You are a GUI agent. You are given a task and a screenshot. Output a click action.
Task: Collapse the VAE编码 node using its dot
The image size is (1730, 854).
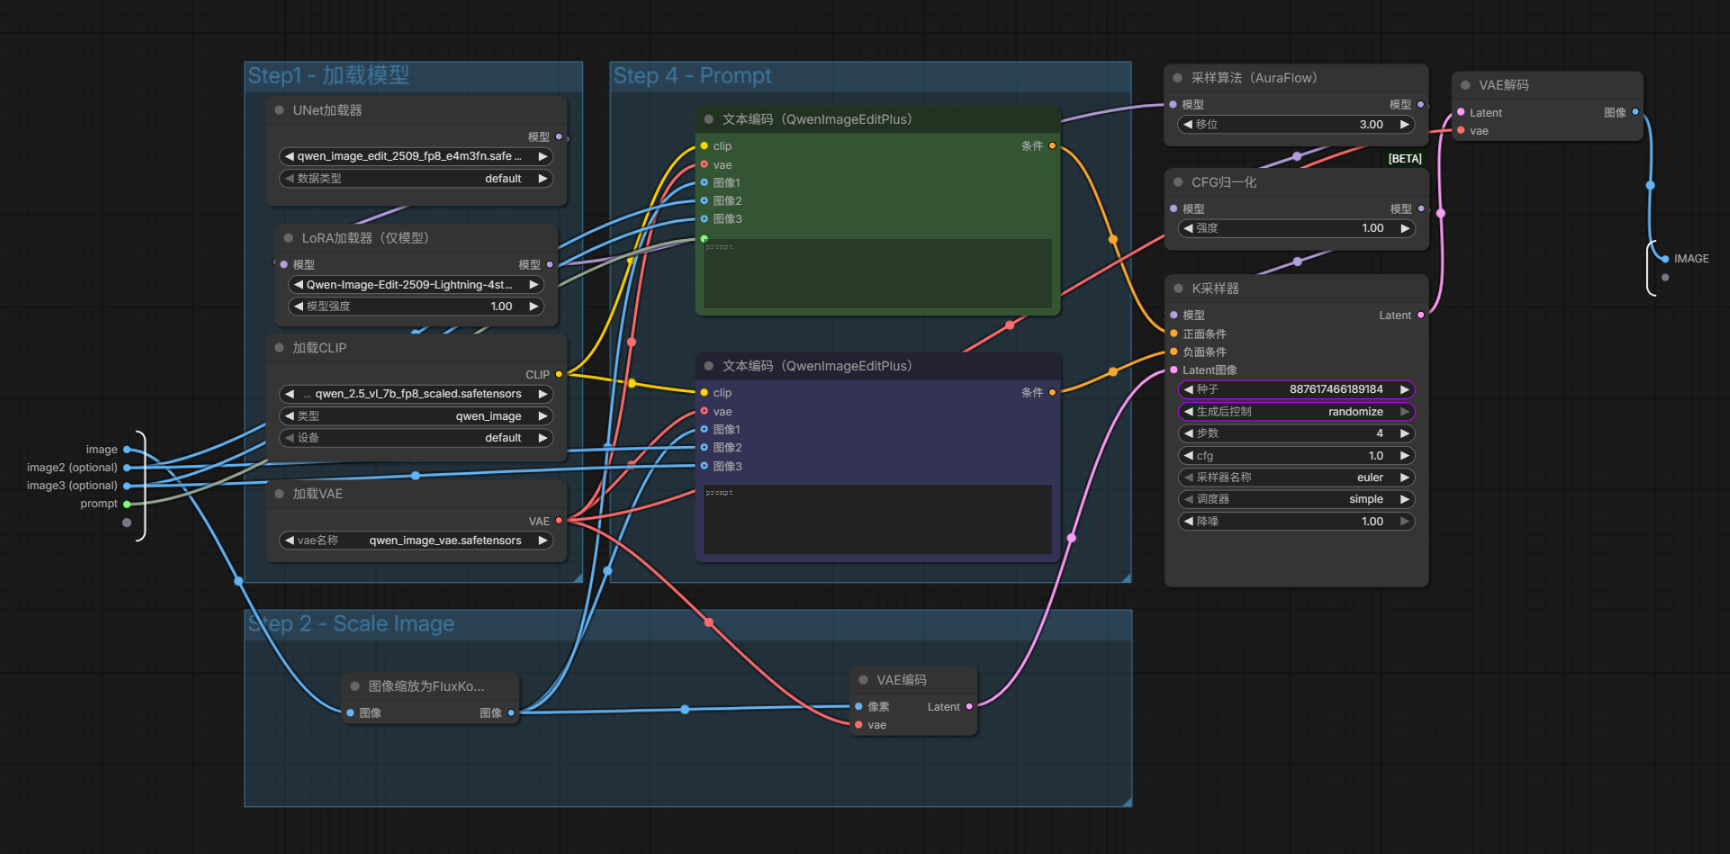pos(863,680)
